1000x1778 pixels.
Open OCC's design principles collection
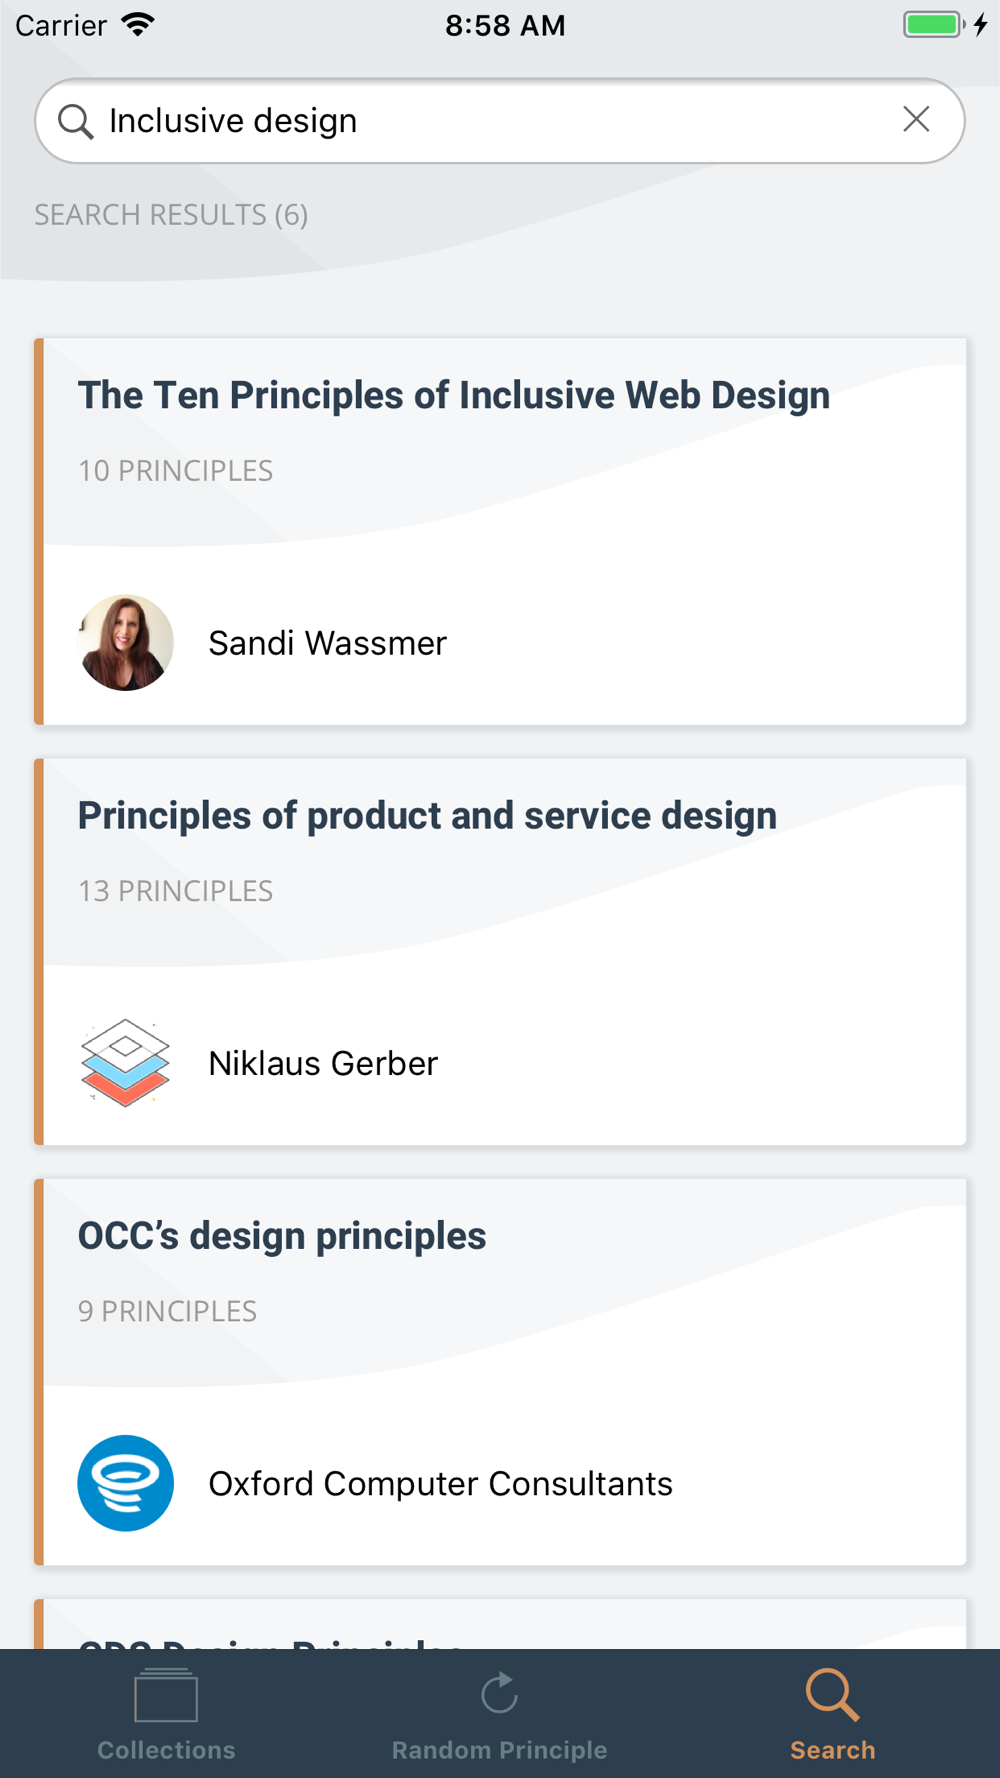pos(282,1236)
